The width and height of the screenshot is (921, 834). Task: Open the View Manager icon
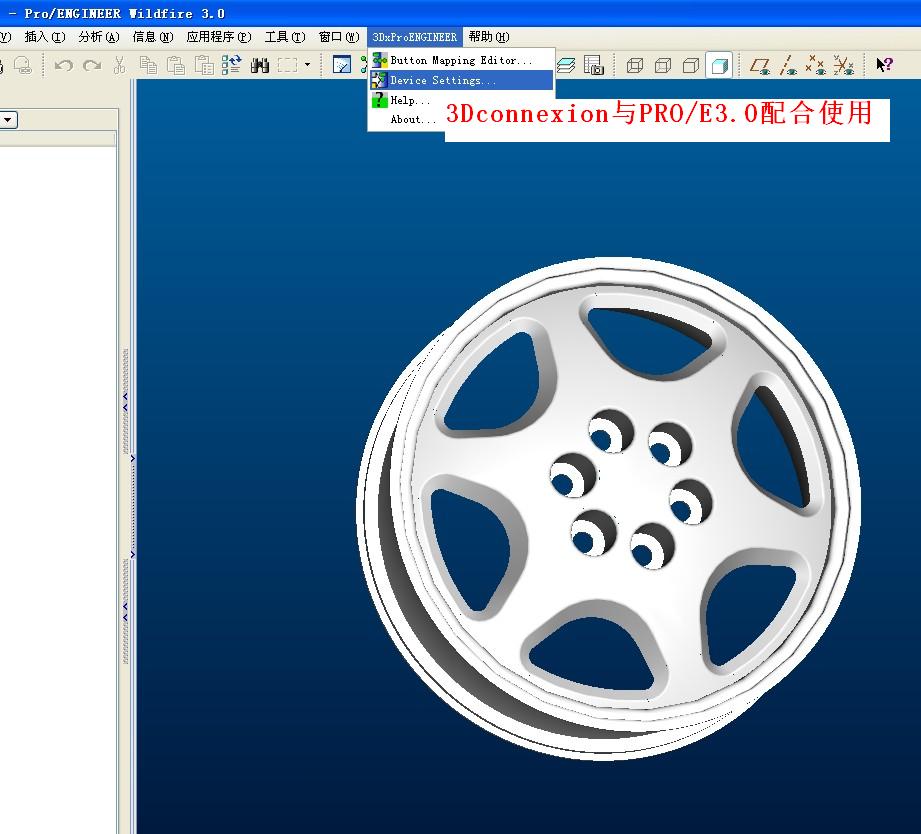594,65
